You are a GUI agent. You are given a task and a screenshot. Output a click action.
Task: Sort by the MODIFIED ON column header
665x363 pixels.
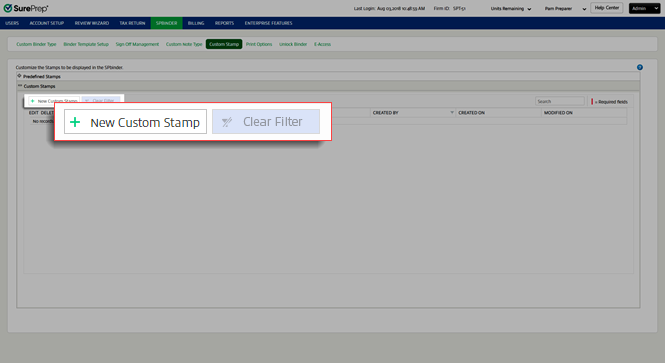tap(558, 113)
